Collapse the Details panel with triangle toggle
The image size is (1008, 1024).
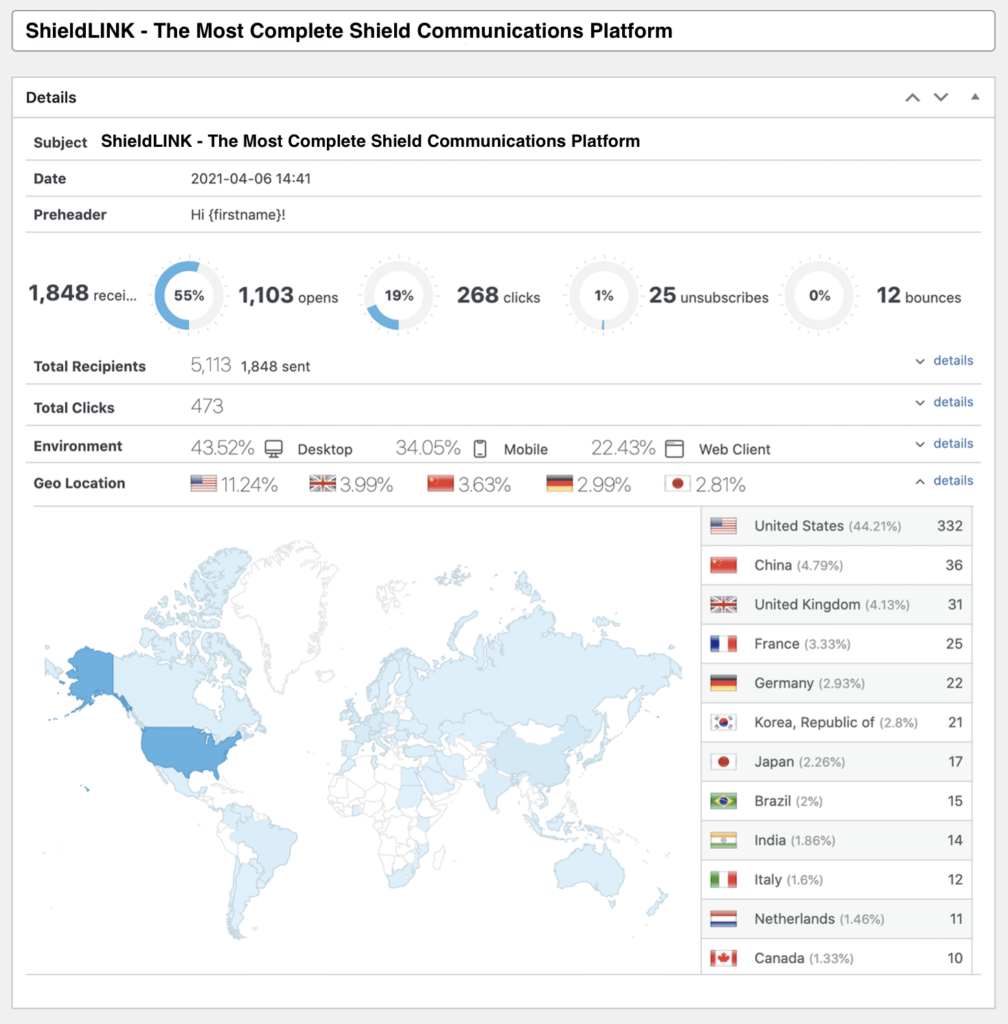[975, 97]
